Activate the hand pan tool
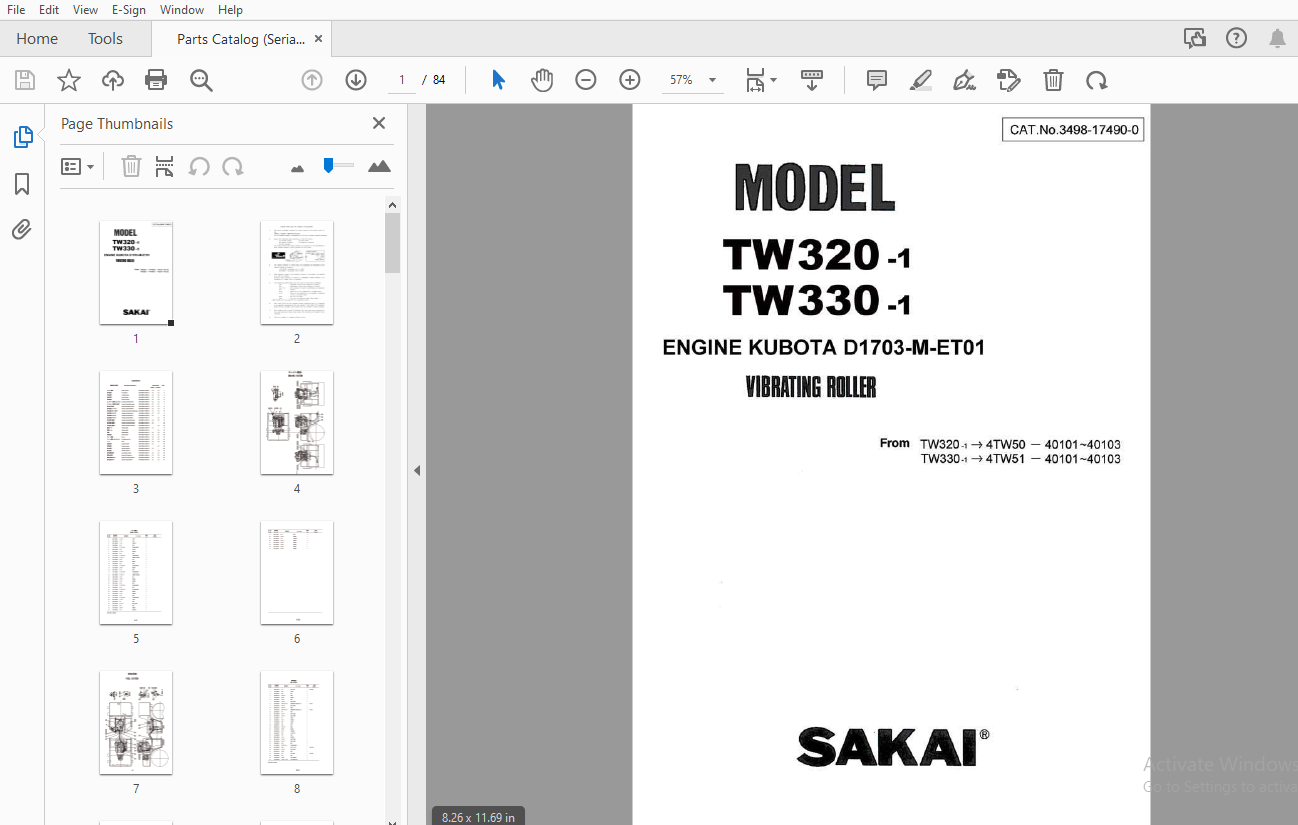This screenshot has height=825, width=1298. pos(542,80)
